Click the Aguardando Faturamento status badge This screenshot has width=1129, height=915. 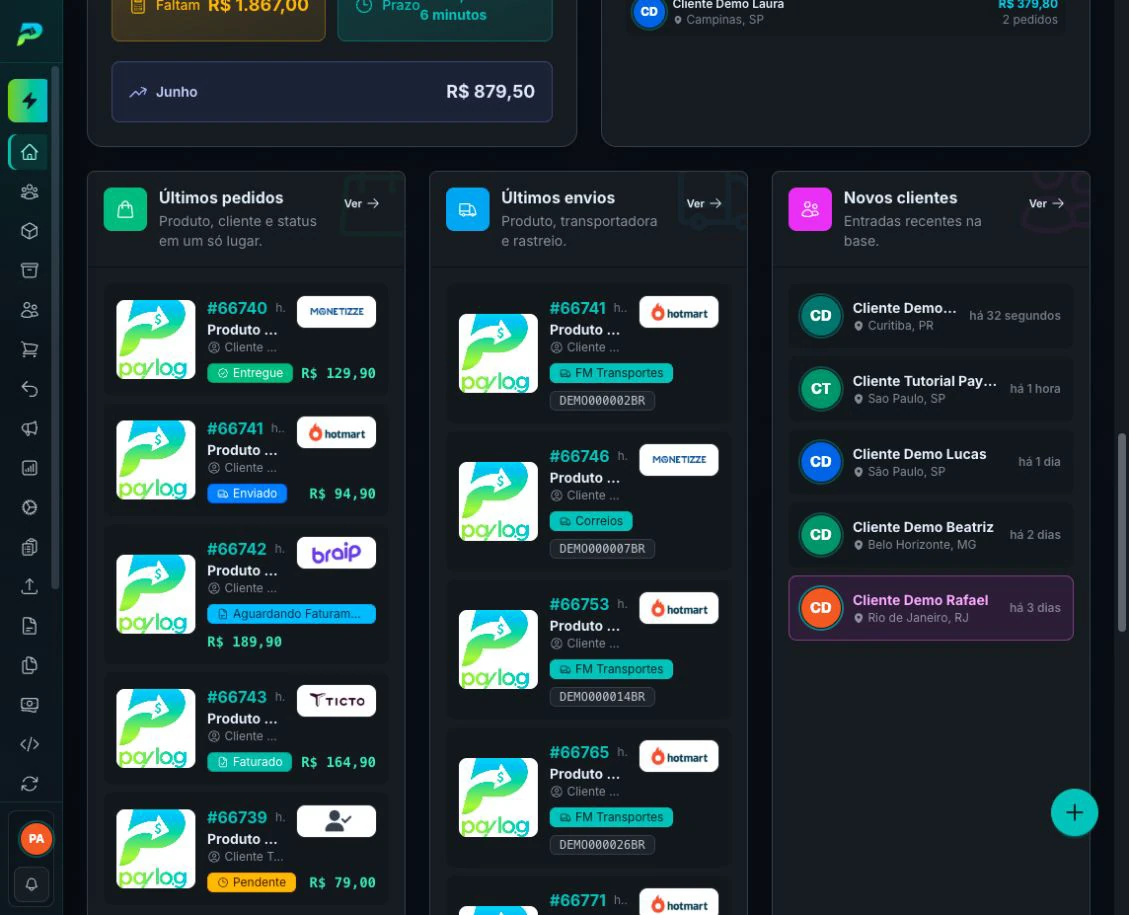click(292, 614)
